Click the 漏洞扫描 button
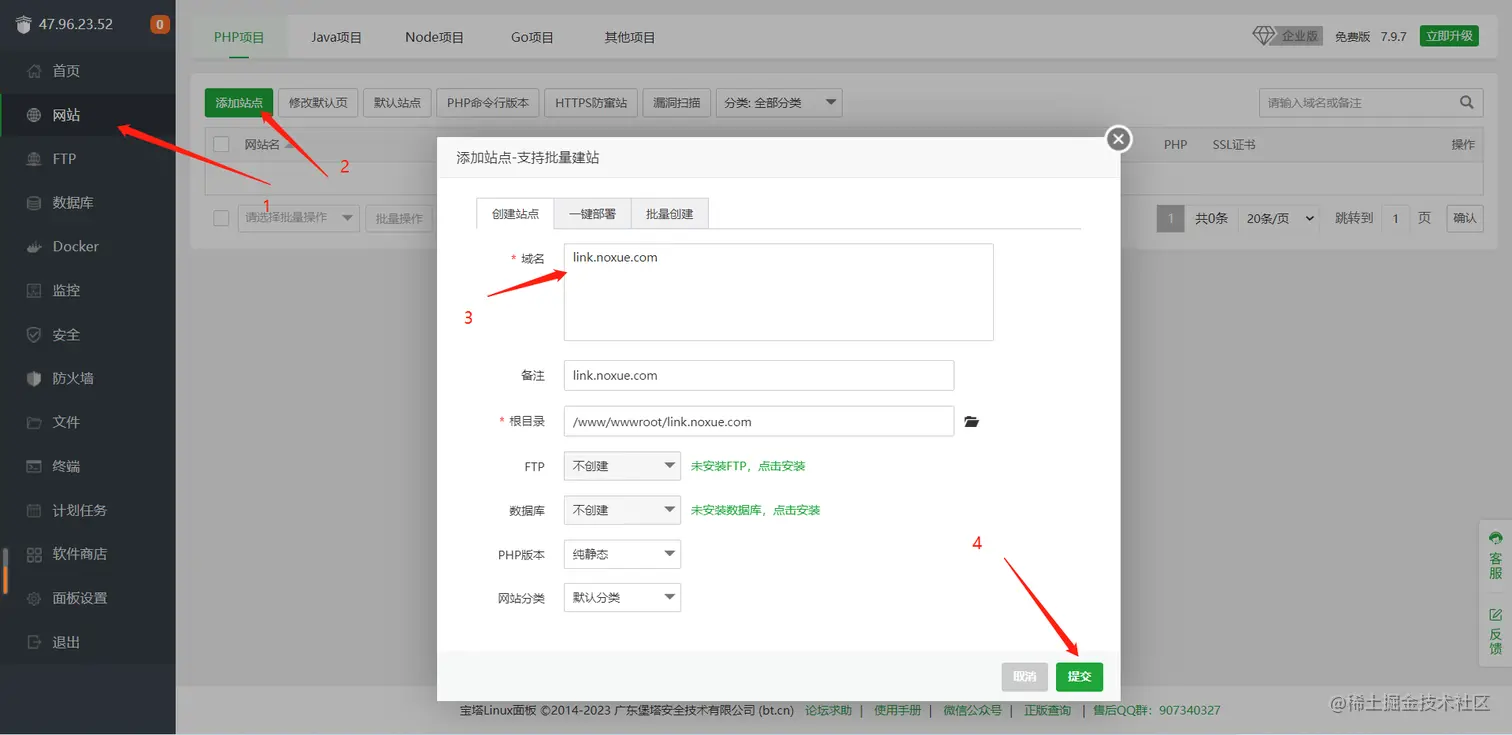1512x735 pixels. click(x=677, y=102)
